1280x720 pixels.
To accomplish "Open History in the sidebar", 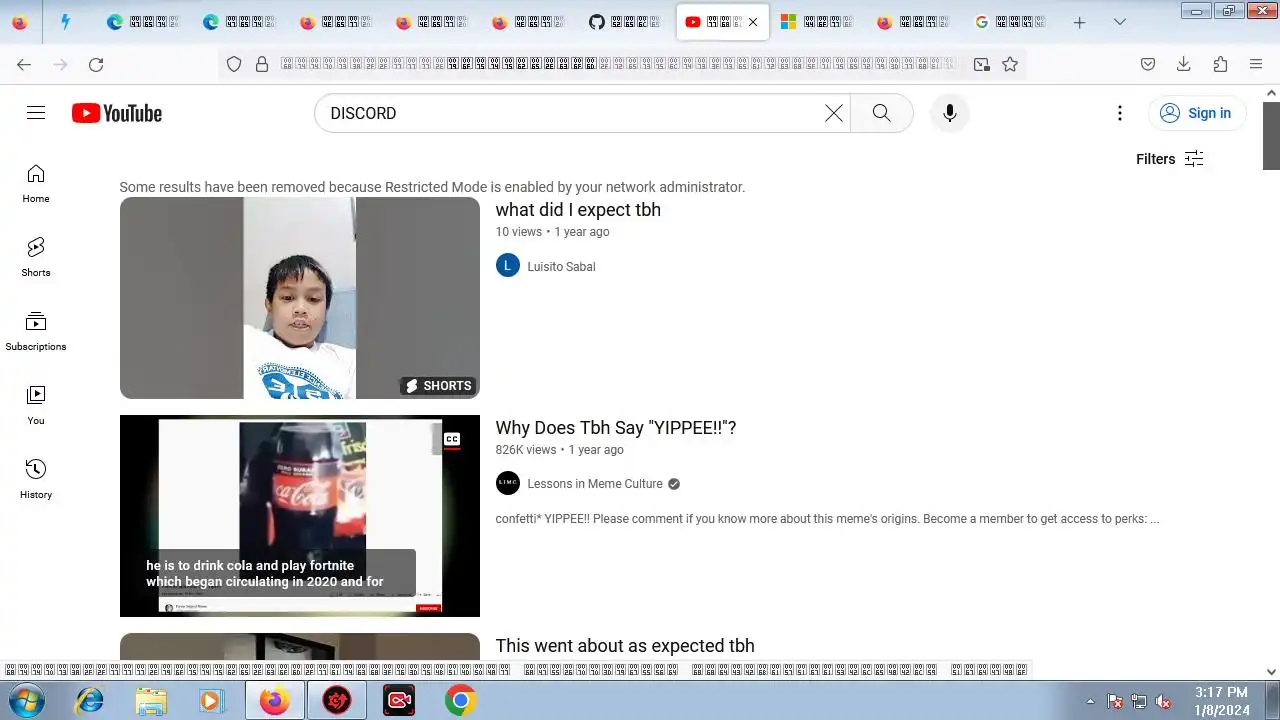I will click(36, 479).
